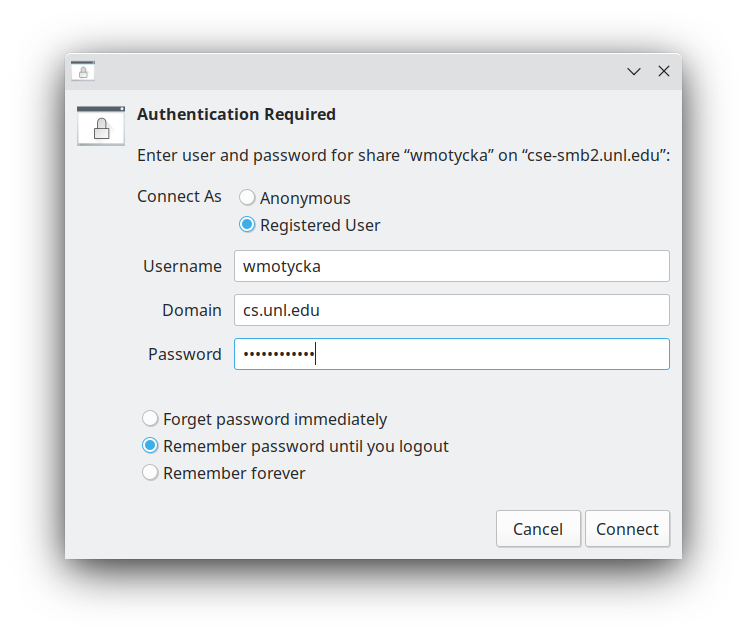
Task: Click the Authentication Required heading
Action: click(236, 114)
